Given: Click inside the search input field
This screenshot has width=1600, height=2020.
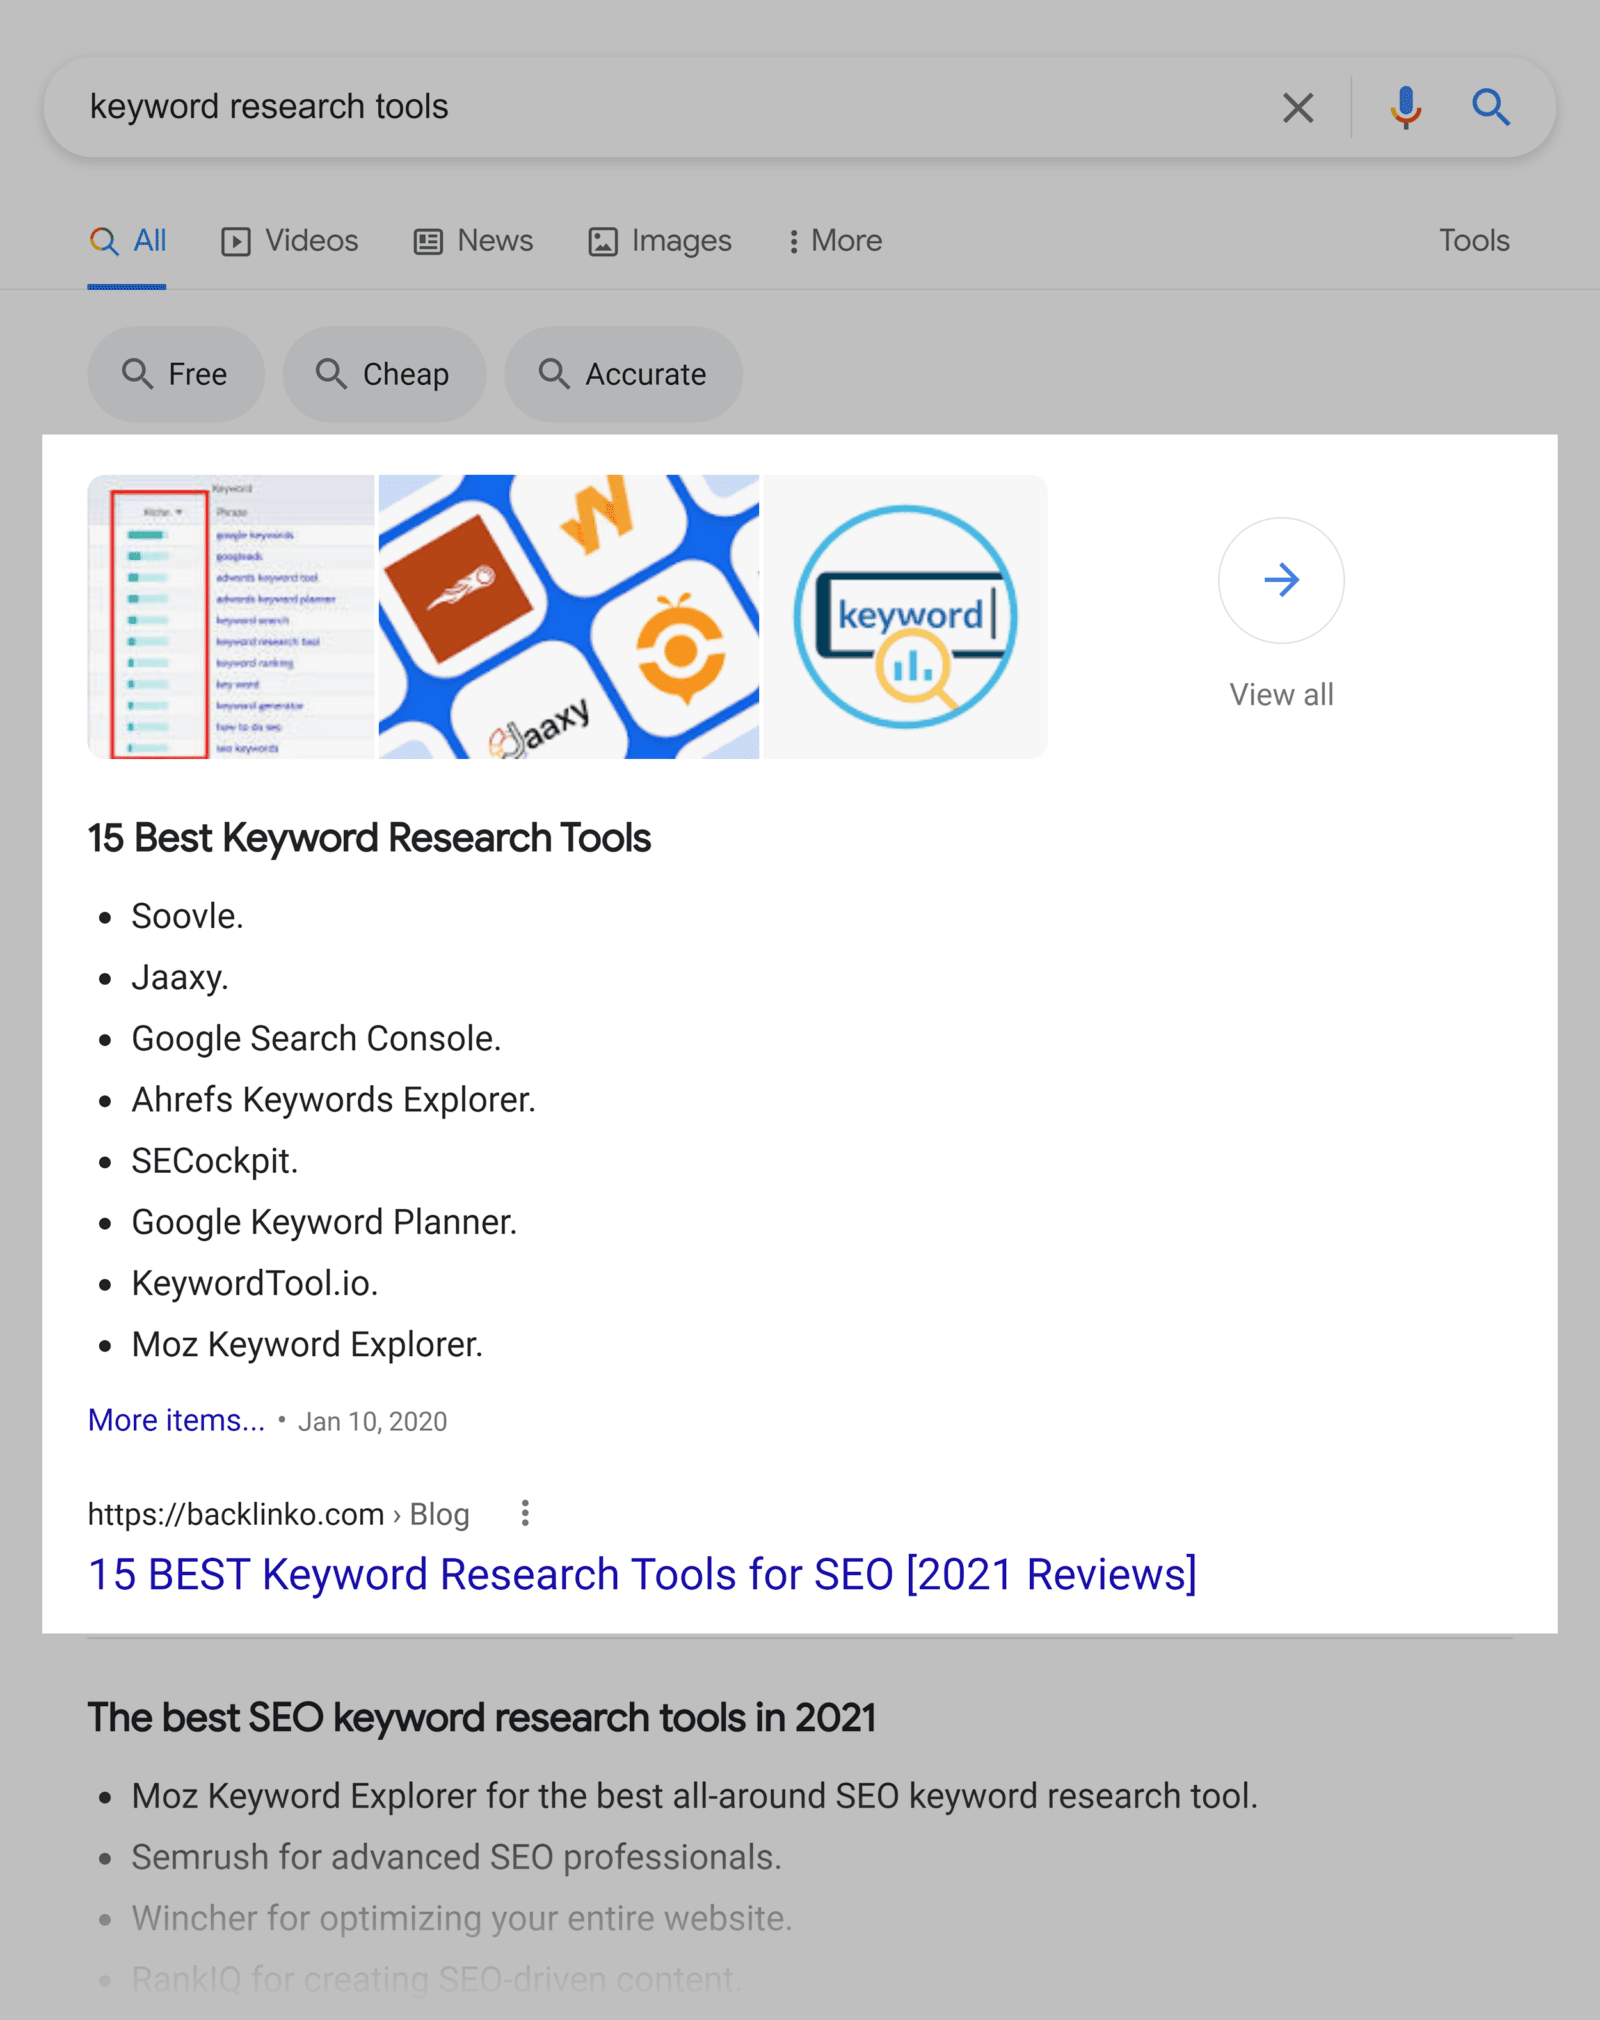Looking at the screenshot, I should [x=600, y=106].
